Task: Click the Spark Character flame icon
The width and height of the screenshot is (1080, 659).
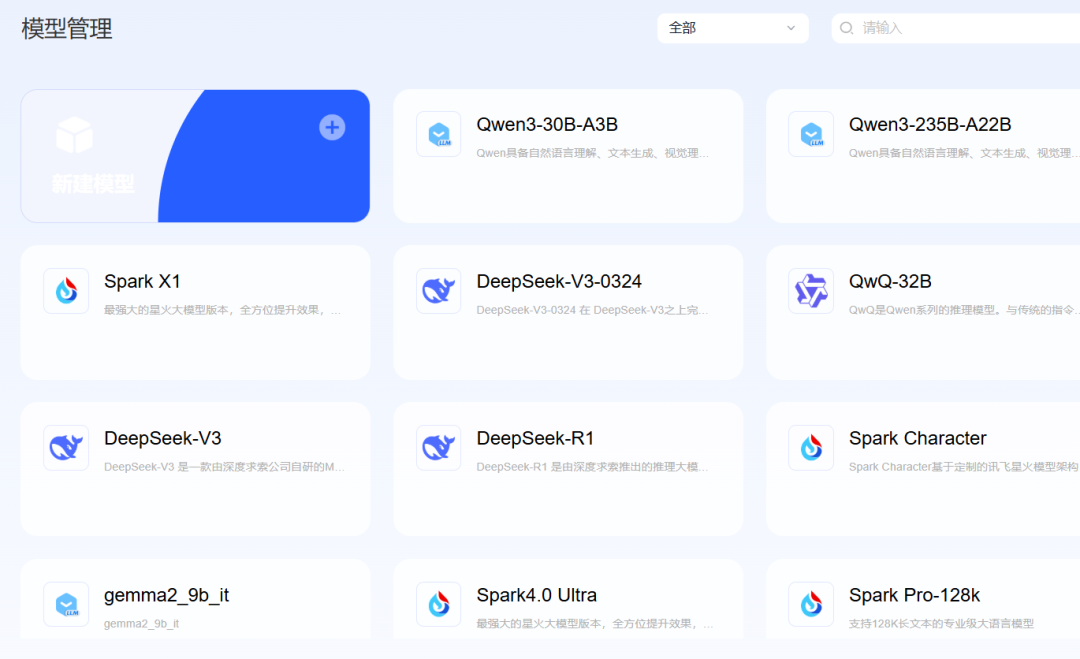Action: [811, 448]
